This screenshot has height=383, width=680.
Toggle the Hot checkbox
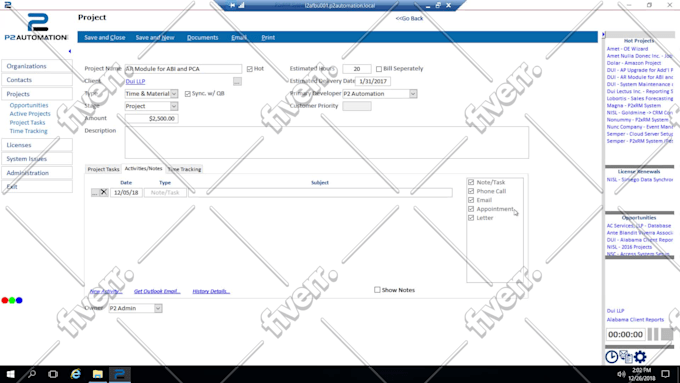pyautogui.click(x=250, y=69)
